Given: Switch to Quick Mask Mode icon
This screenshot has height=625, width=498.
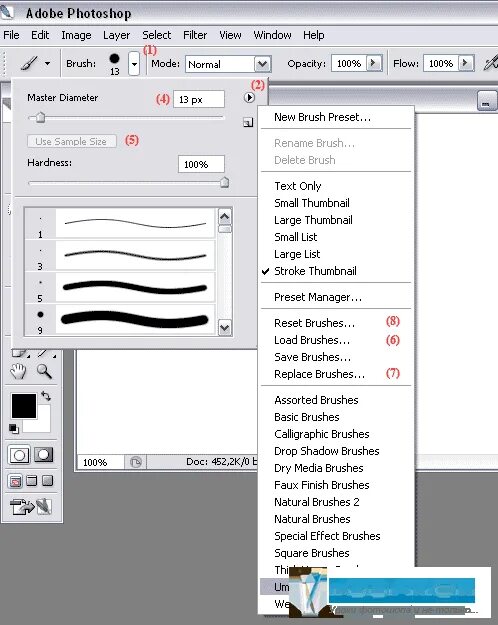Looking at the screenshot, I should click(43, 455).
